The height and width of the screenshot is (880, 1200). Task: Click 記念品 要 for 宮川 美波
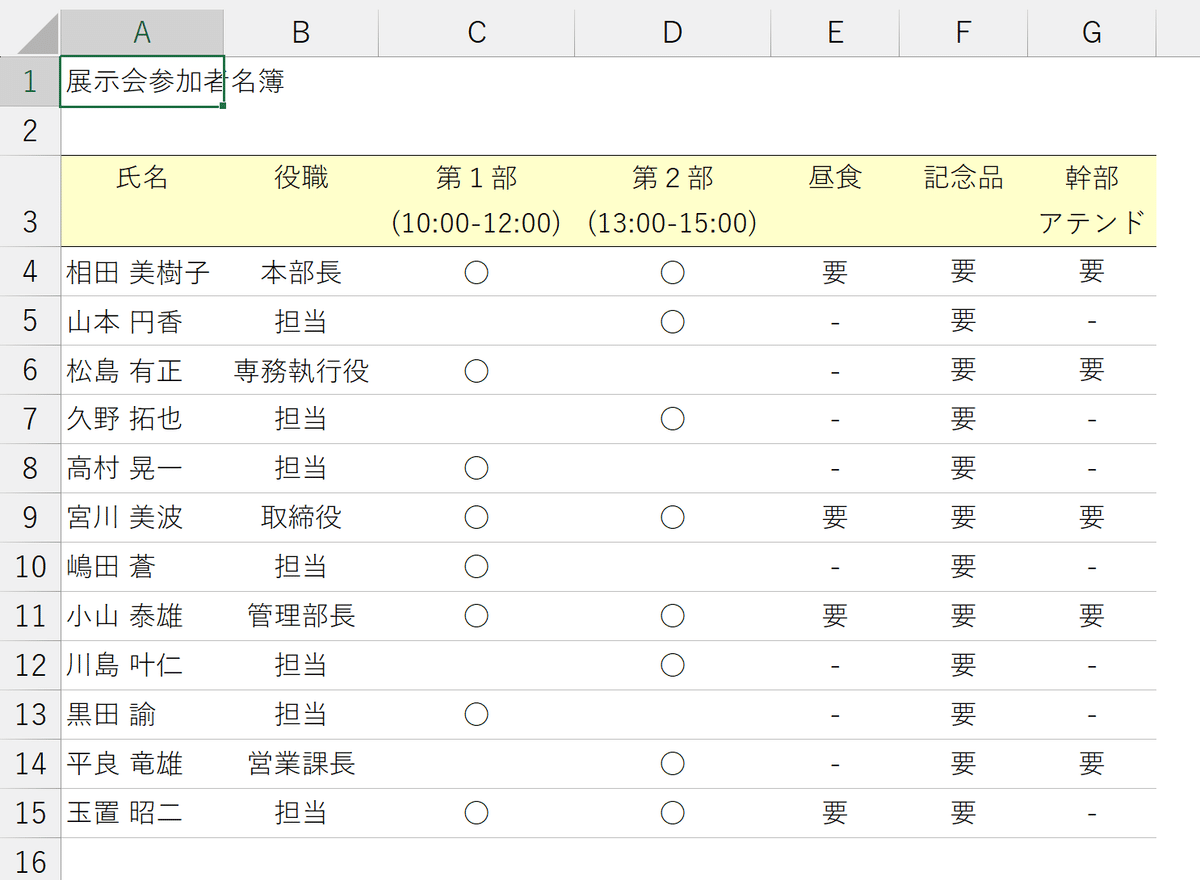coord(963,517)
